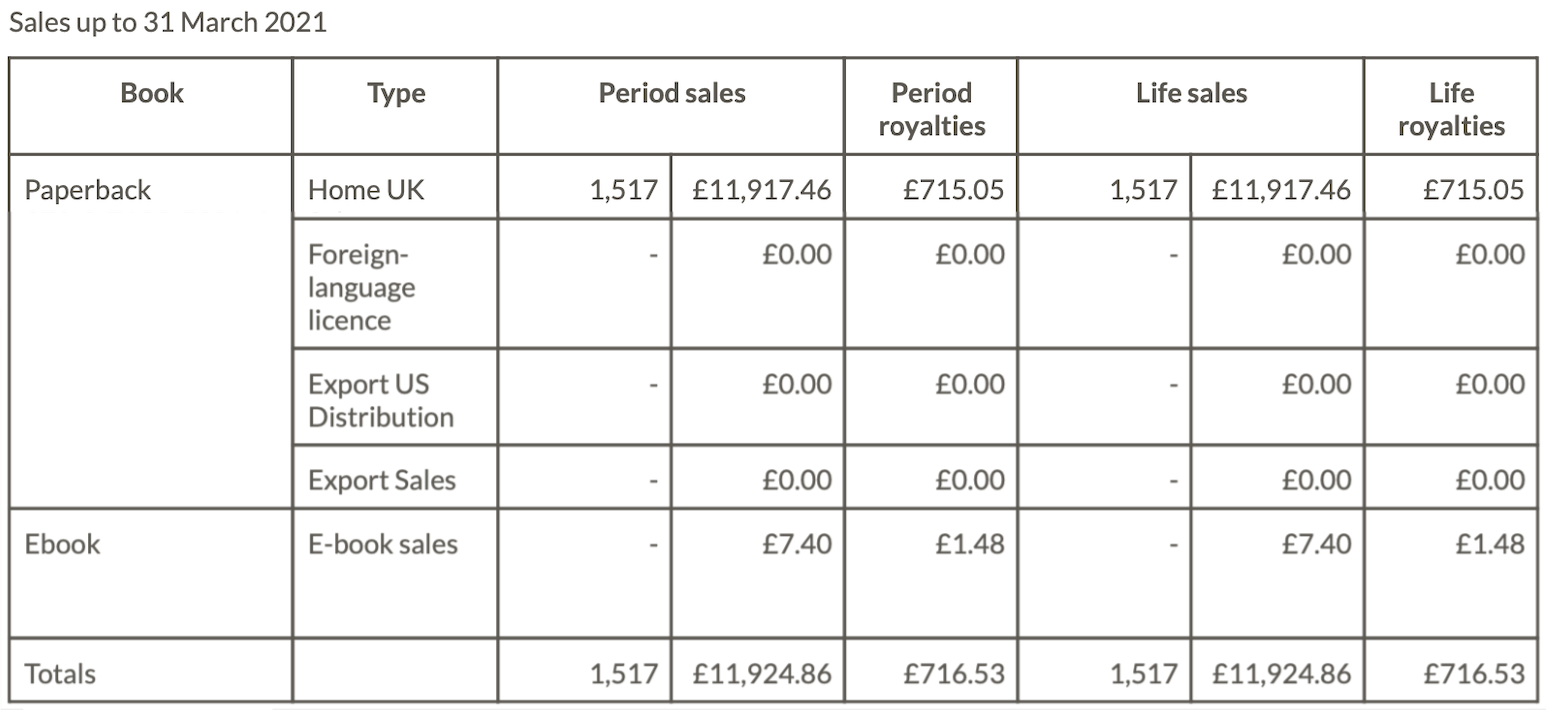Click the Home UK type cell

click(366, 190)
